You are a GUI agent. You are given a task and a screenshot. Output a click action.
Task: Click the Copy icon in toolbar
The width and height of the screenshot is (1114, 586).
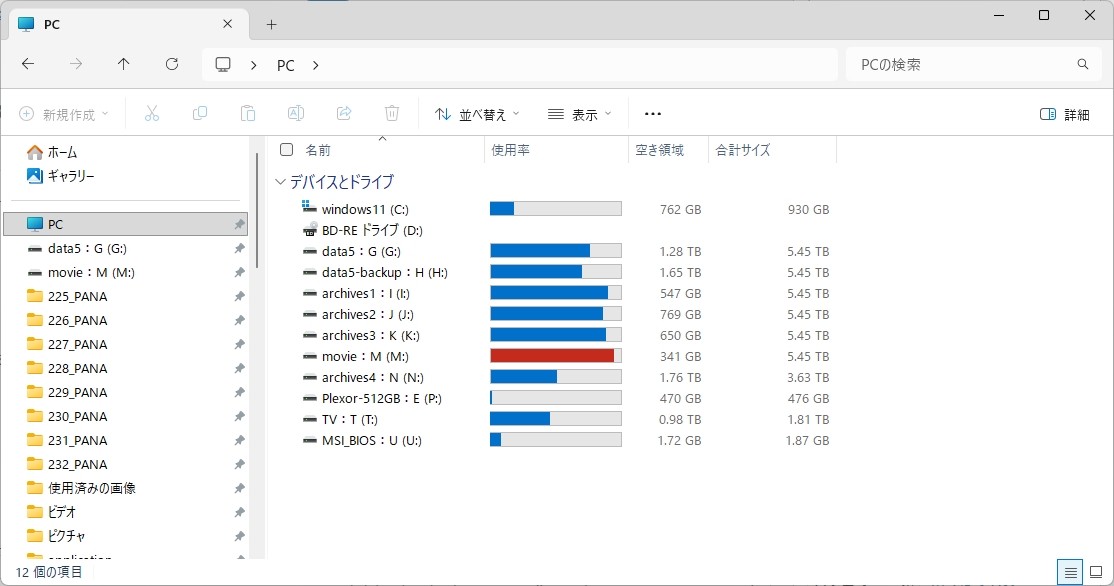point(200,114)
